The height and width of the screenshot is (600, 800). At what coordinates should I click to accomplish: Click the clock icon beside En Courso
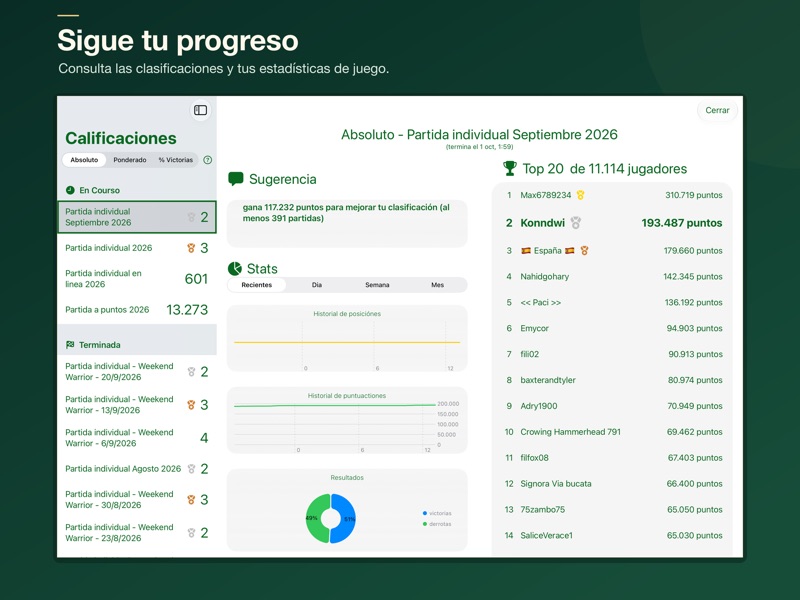coord(70,190)
